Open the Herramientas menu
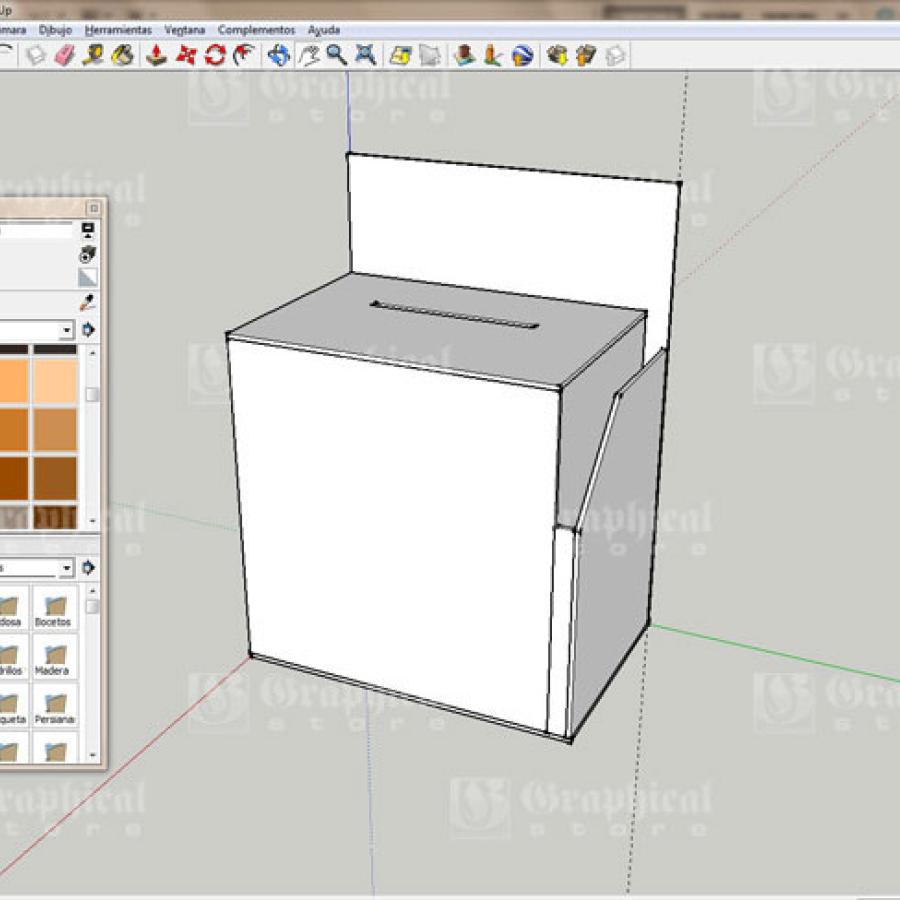The width and height of the screenshot is (900, 900). (x=118, y=30)
